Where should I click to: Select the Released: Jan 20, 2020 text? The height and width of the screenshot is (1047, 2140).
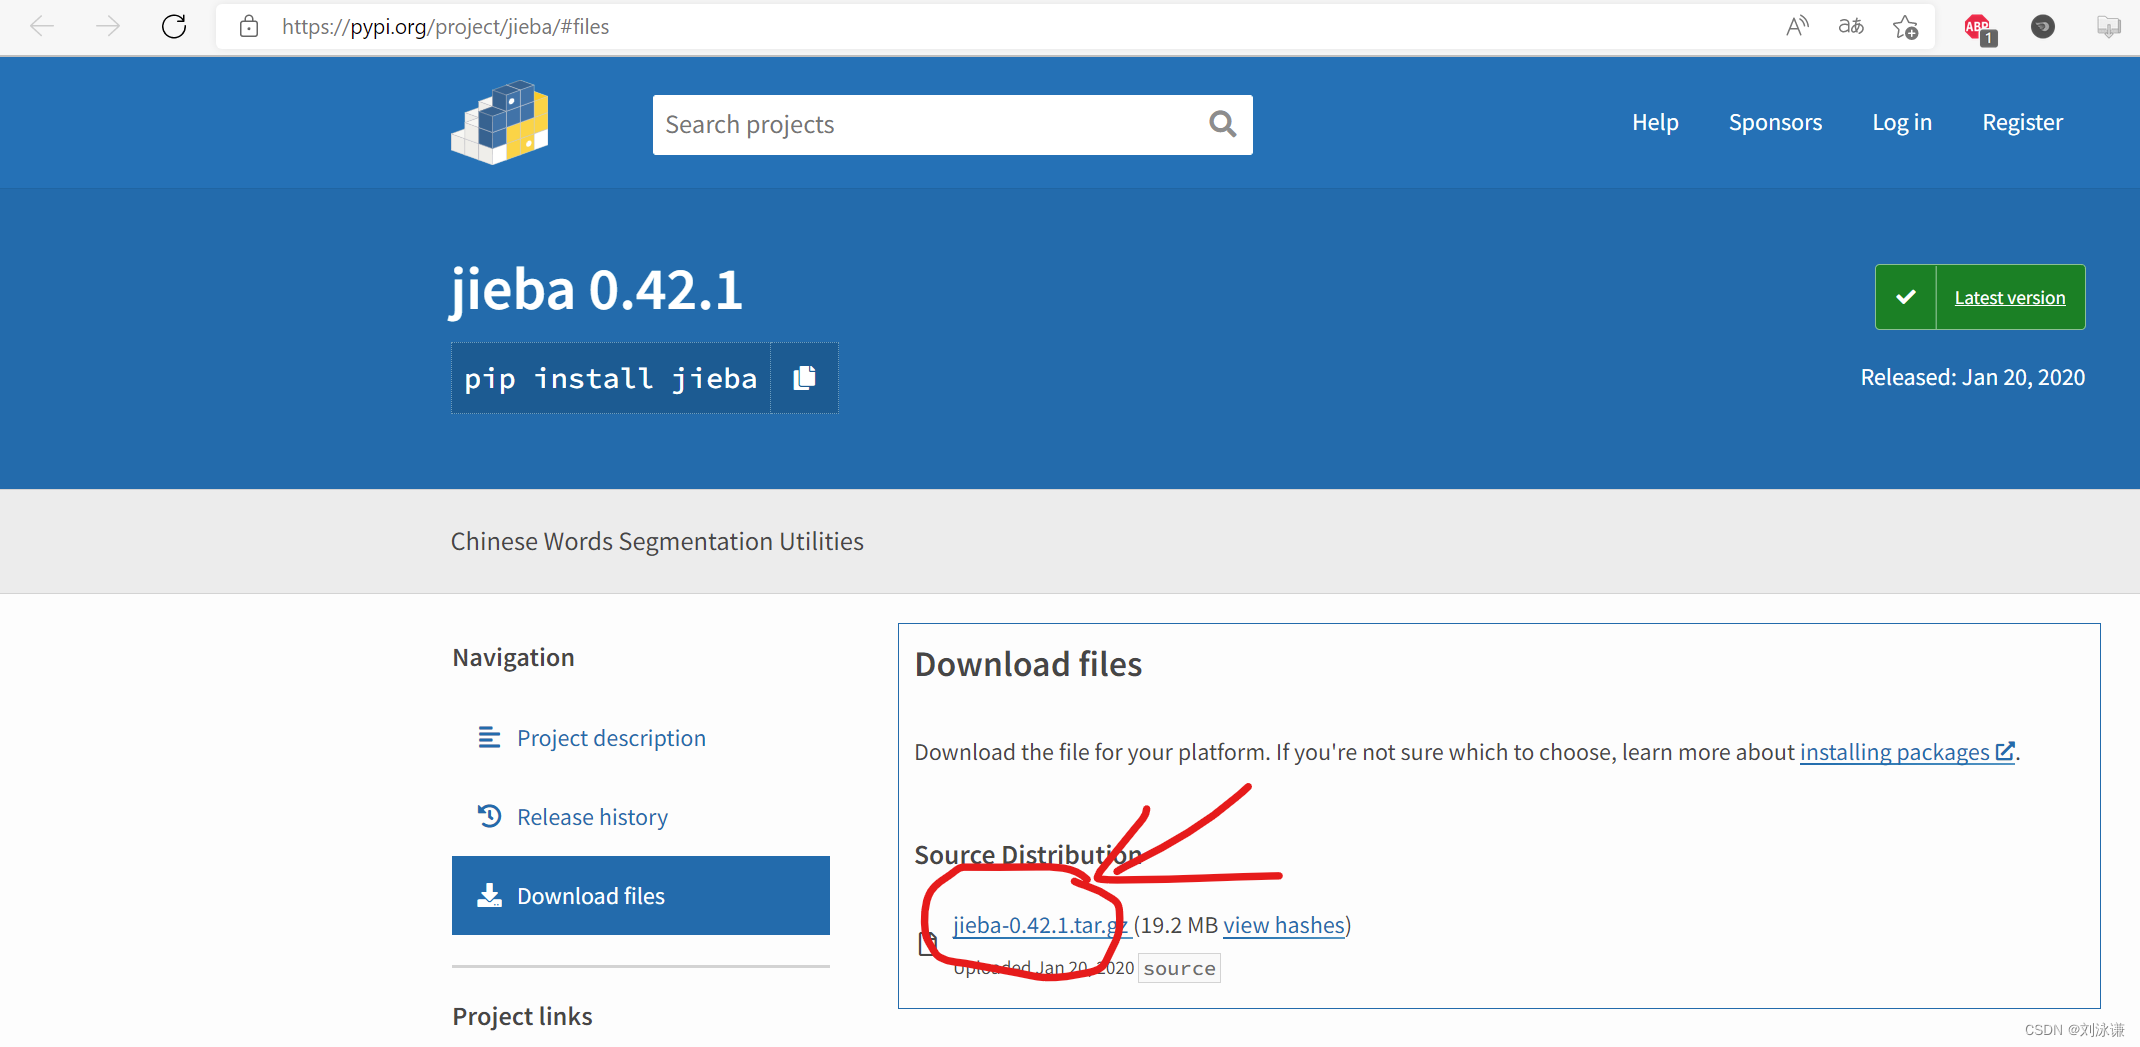coord(1972,378)
